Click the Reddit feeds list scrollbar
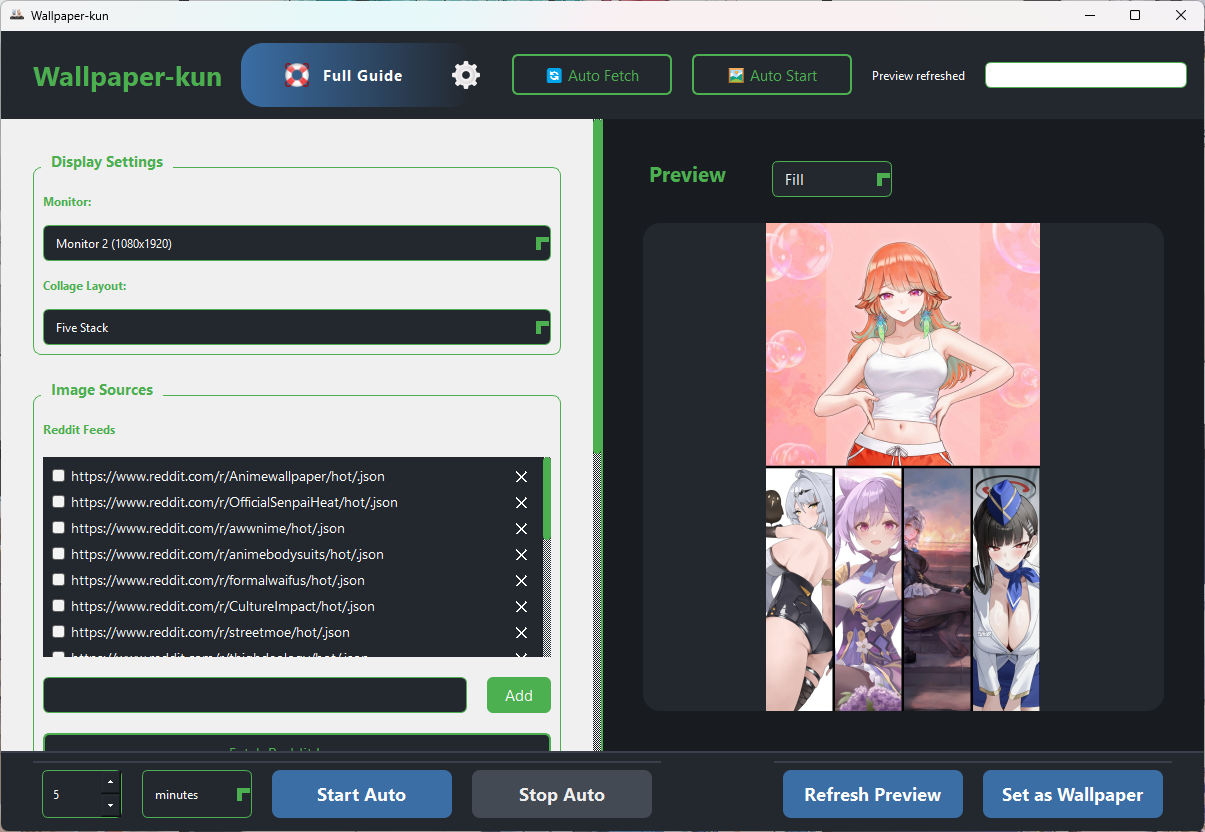 (547, 498)
